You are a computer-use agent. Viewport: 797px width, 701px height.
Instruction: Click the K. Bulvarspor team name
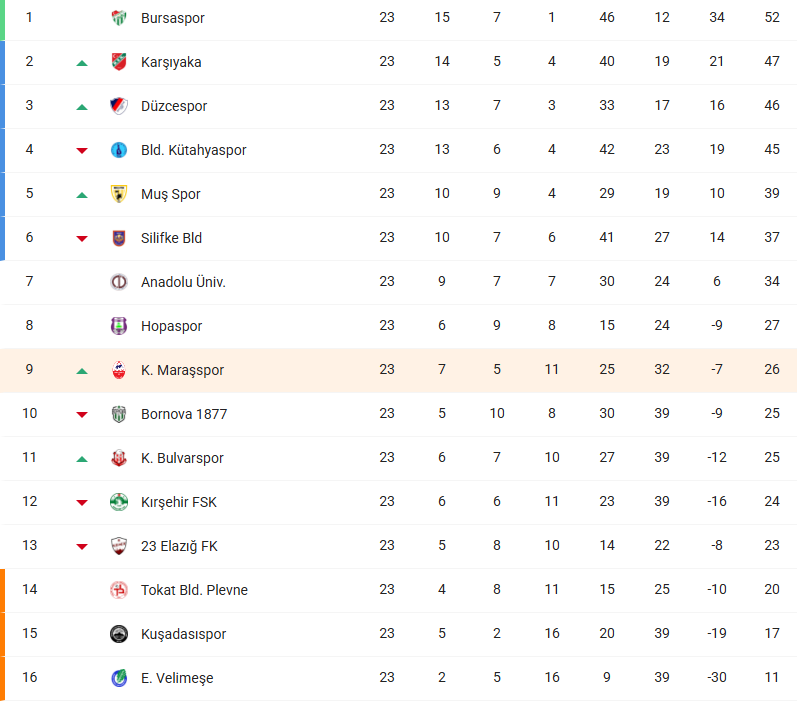click(x=182, y=458)
